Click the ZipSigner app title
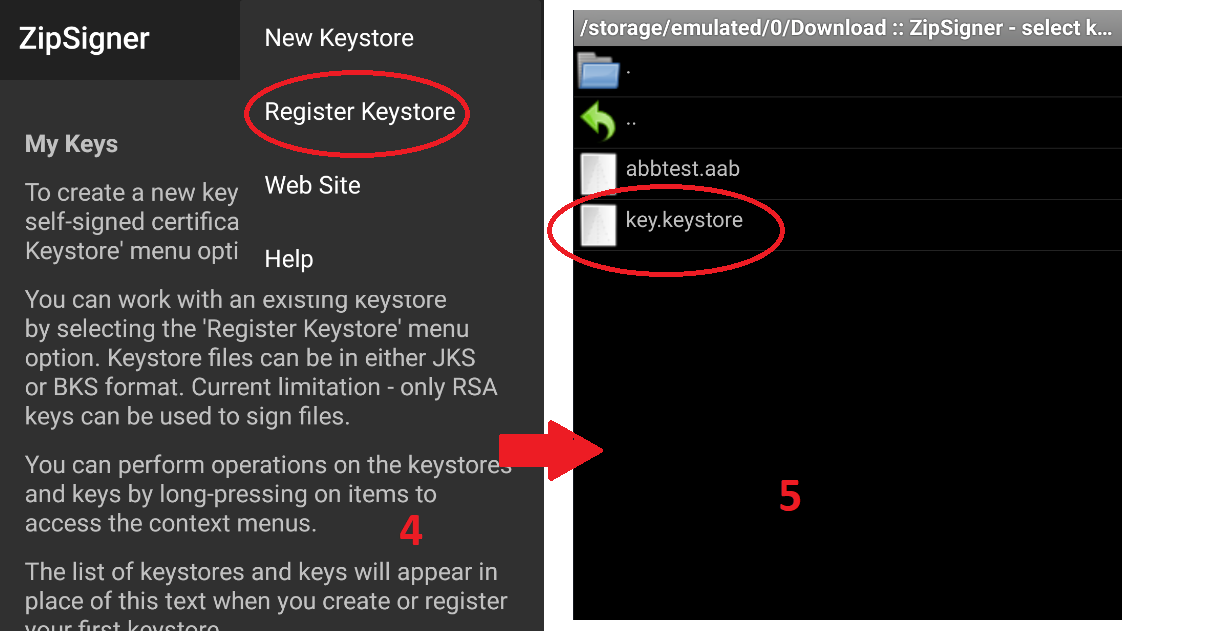Viewport: 1205px width, 631px height. pos(84,39)
